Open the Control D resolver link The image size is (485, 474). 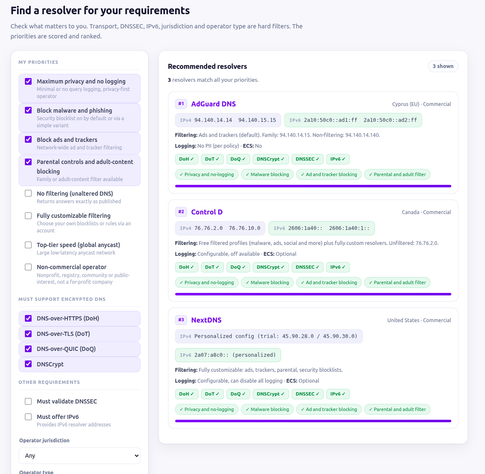(207, 212)
